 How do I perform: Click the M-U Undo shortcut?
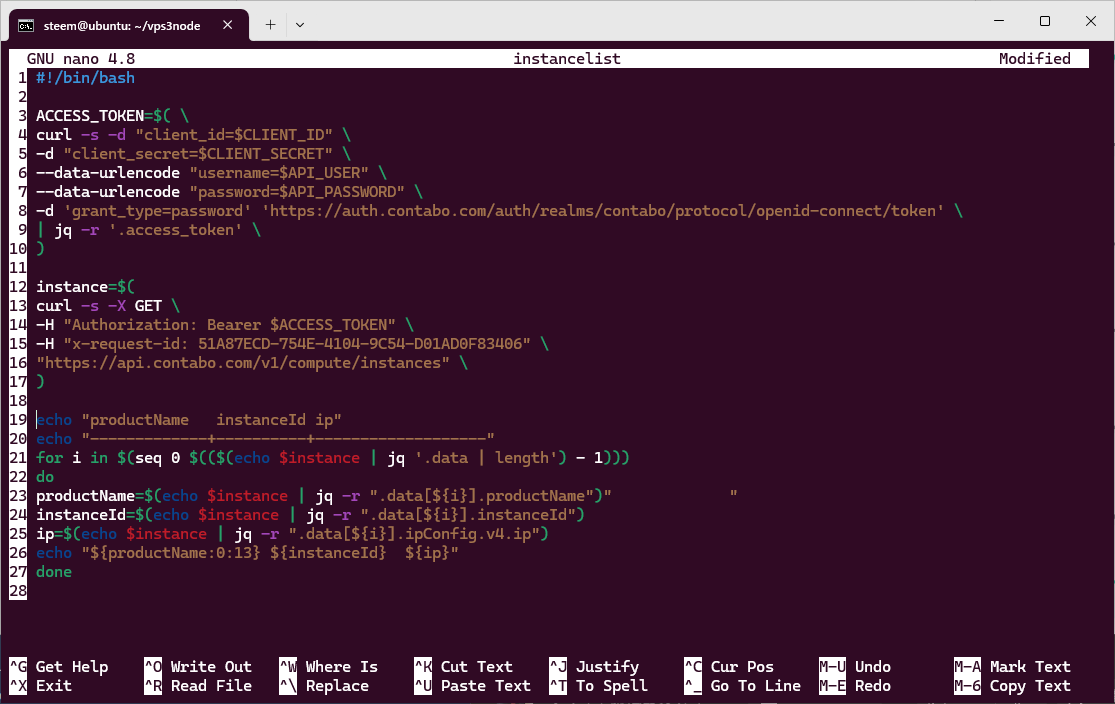pos(855,667)
